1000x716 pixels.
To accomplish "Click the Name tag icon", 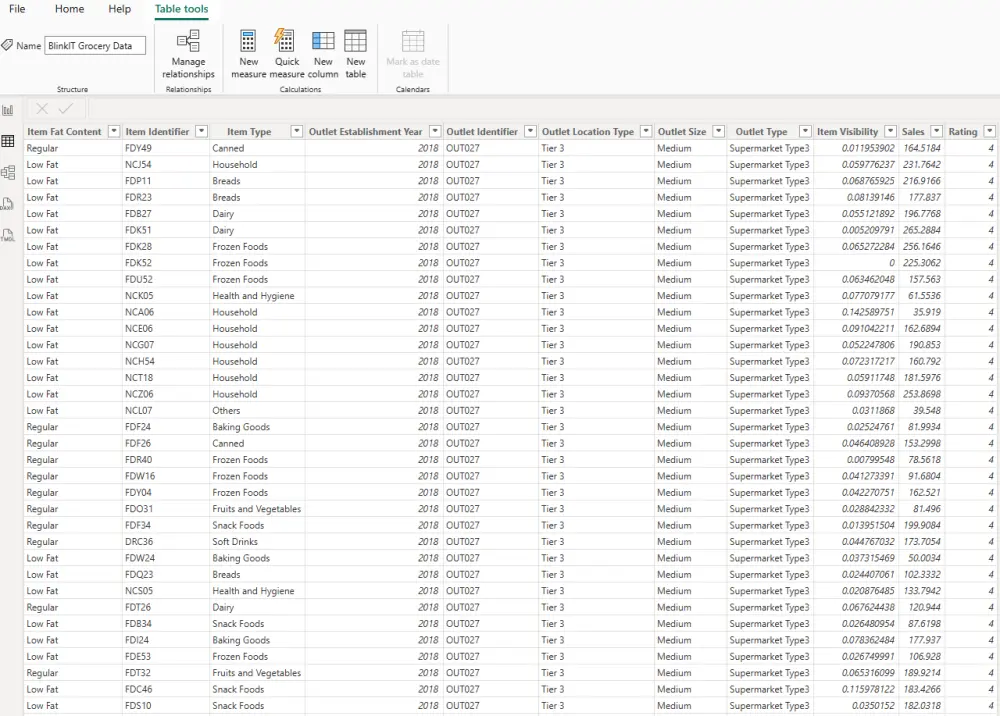I will tap(7, 45).
